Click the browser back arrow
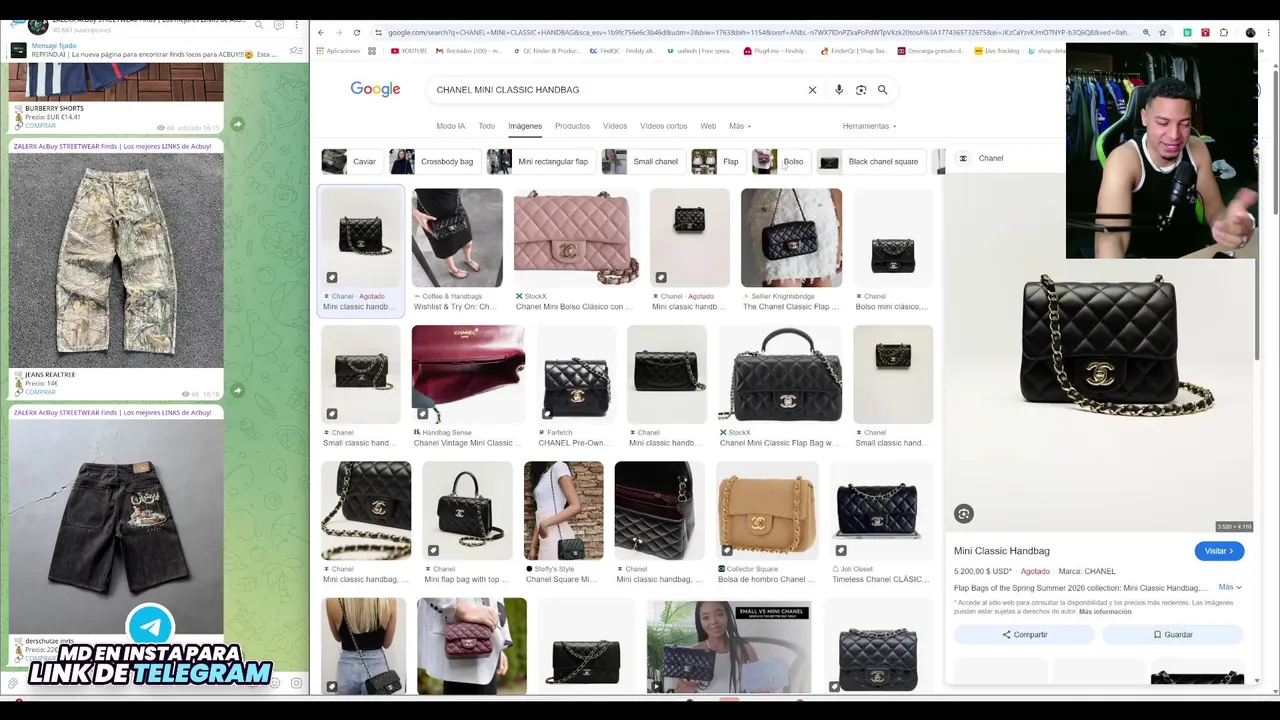 [x=321, y=33]
